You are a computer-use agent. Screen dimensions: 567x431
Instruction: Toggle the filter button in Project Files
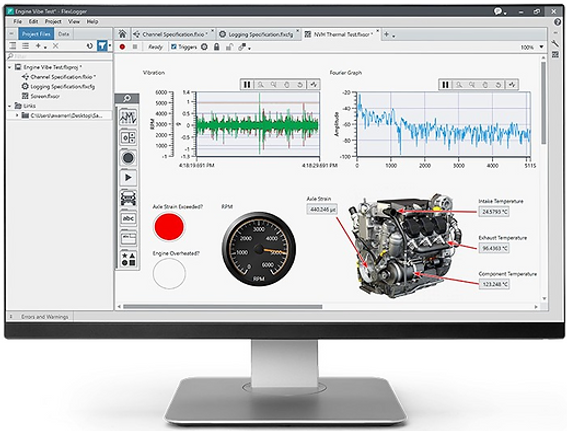point(103,46)
